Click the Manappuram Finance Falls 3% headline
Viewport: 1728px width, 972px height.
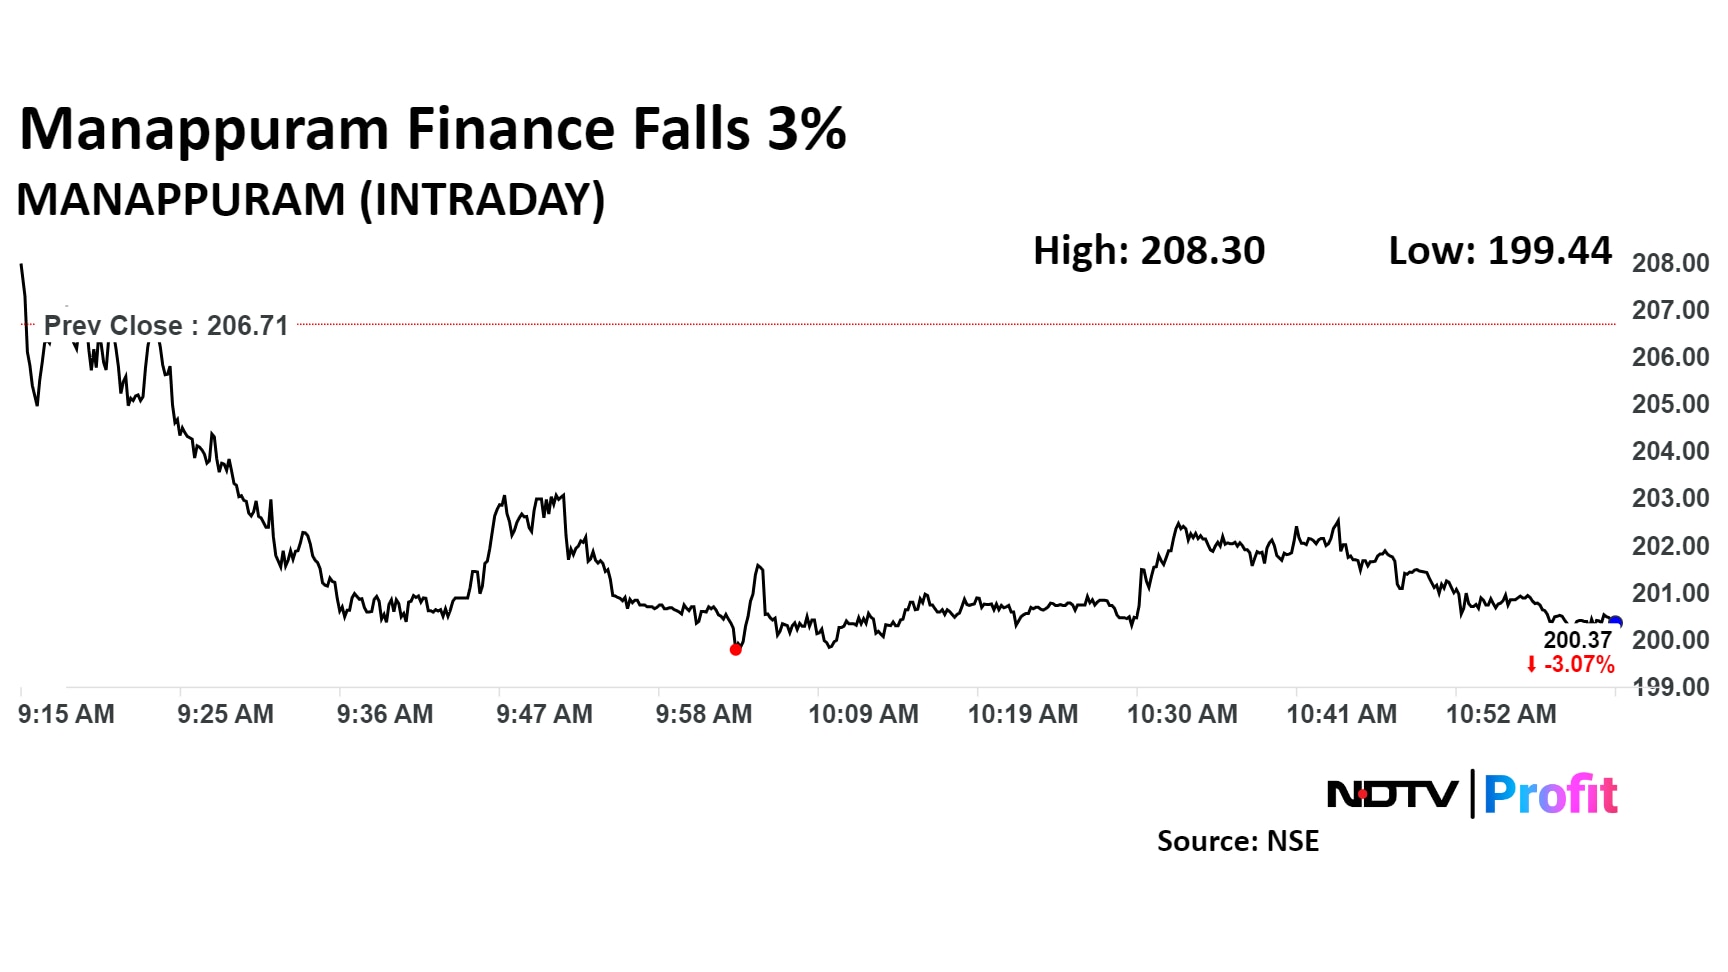(x=432, y=130)
